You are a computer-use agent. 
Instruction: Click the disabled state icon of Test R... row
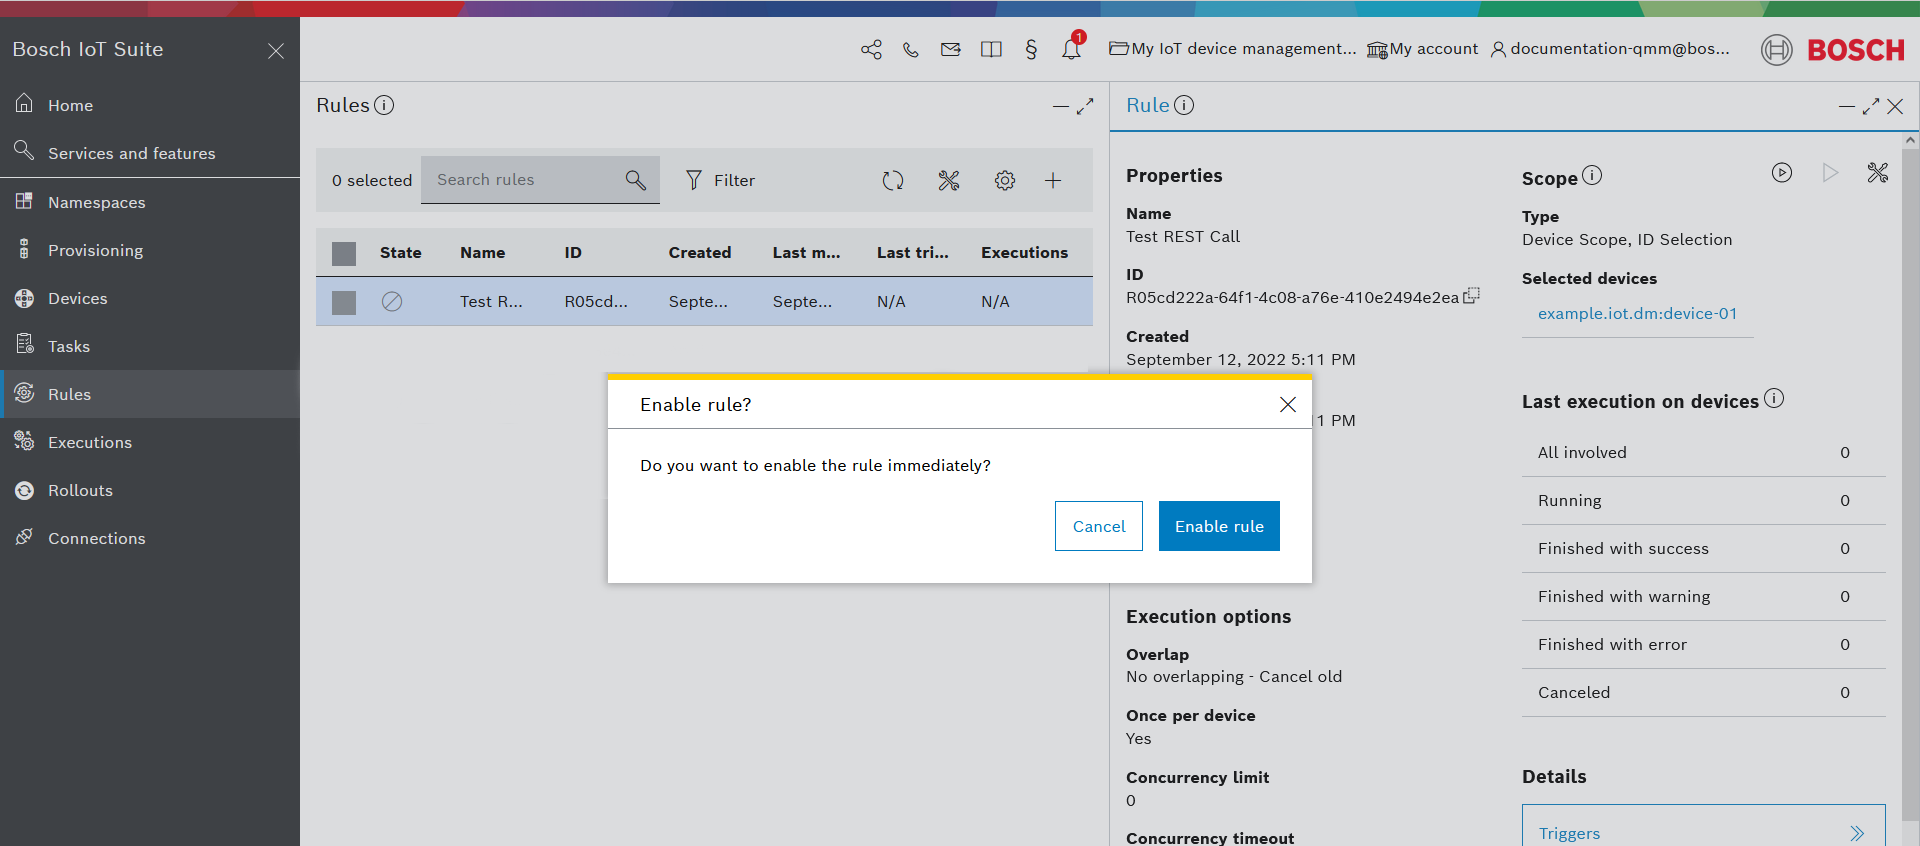point(392,301)
